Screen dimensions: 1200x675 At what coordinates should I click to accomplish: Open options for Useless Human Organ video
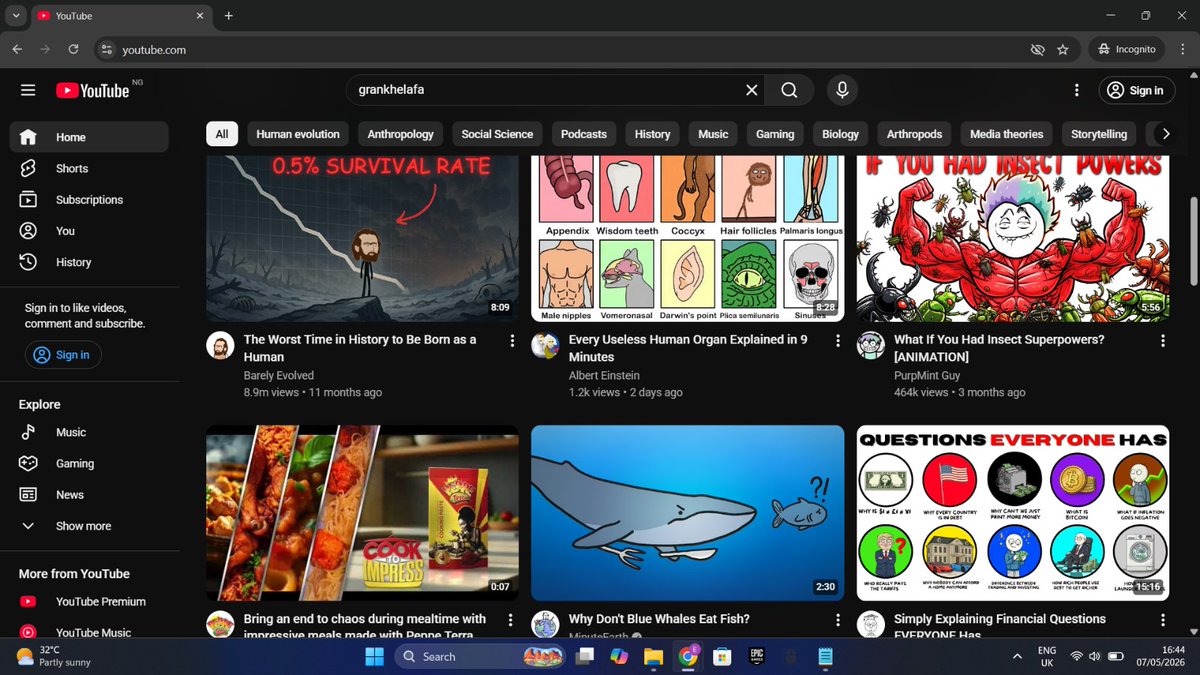click(x=838, y=341)
